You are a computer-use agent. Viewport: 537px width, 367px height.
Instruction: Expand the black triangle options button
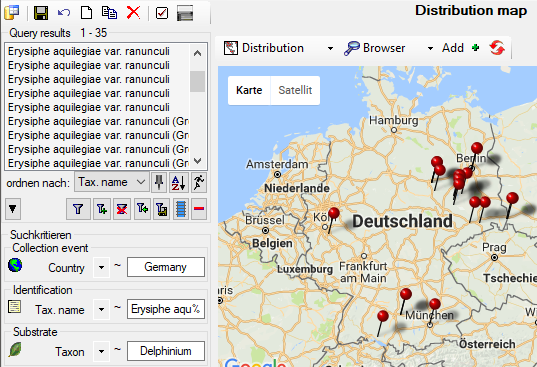coord(13,208)
